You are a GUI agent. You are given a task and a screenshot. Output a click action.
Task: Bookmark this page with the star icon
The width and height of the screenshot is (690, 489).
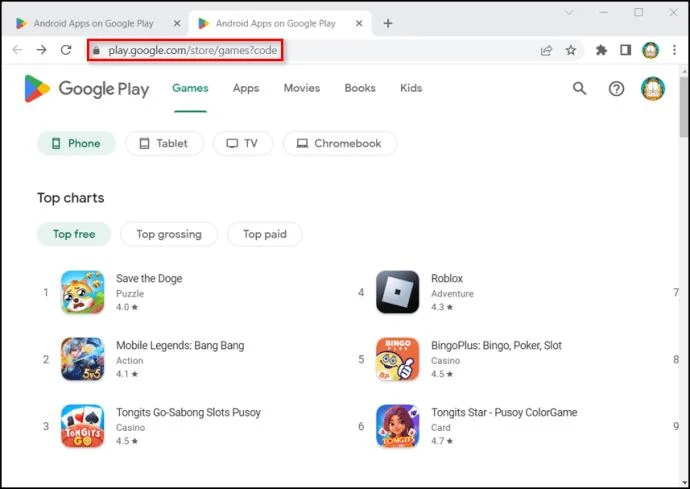[571, 51]
